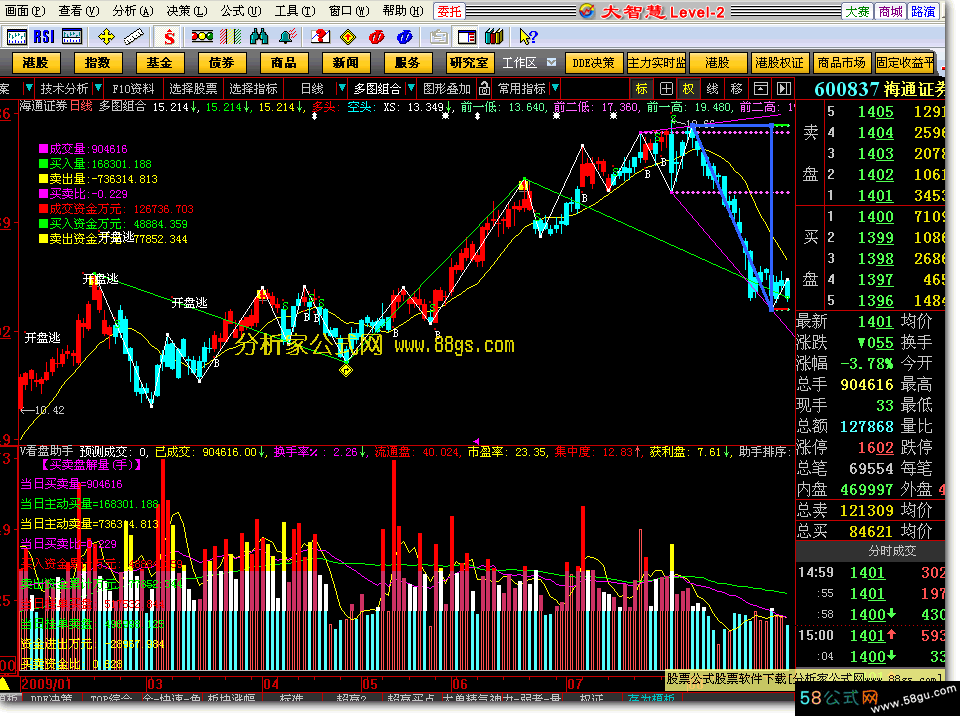960x716 pixels.
Task: Open the alarm bell alert icon
Action: 287,37
